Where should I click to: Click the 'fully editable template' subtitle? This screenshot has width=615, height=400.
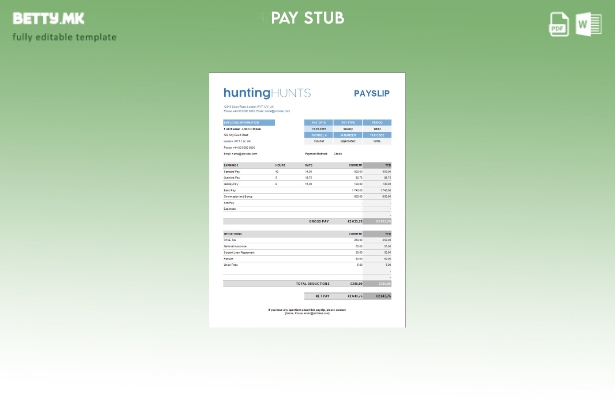point(64,37)
